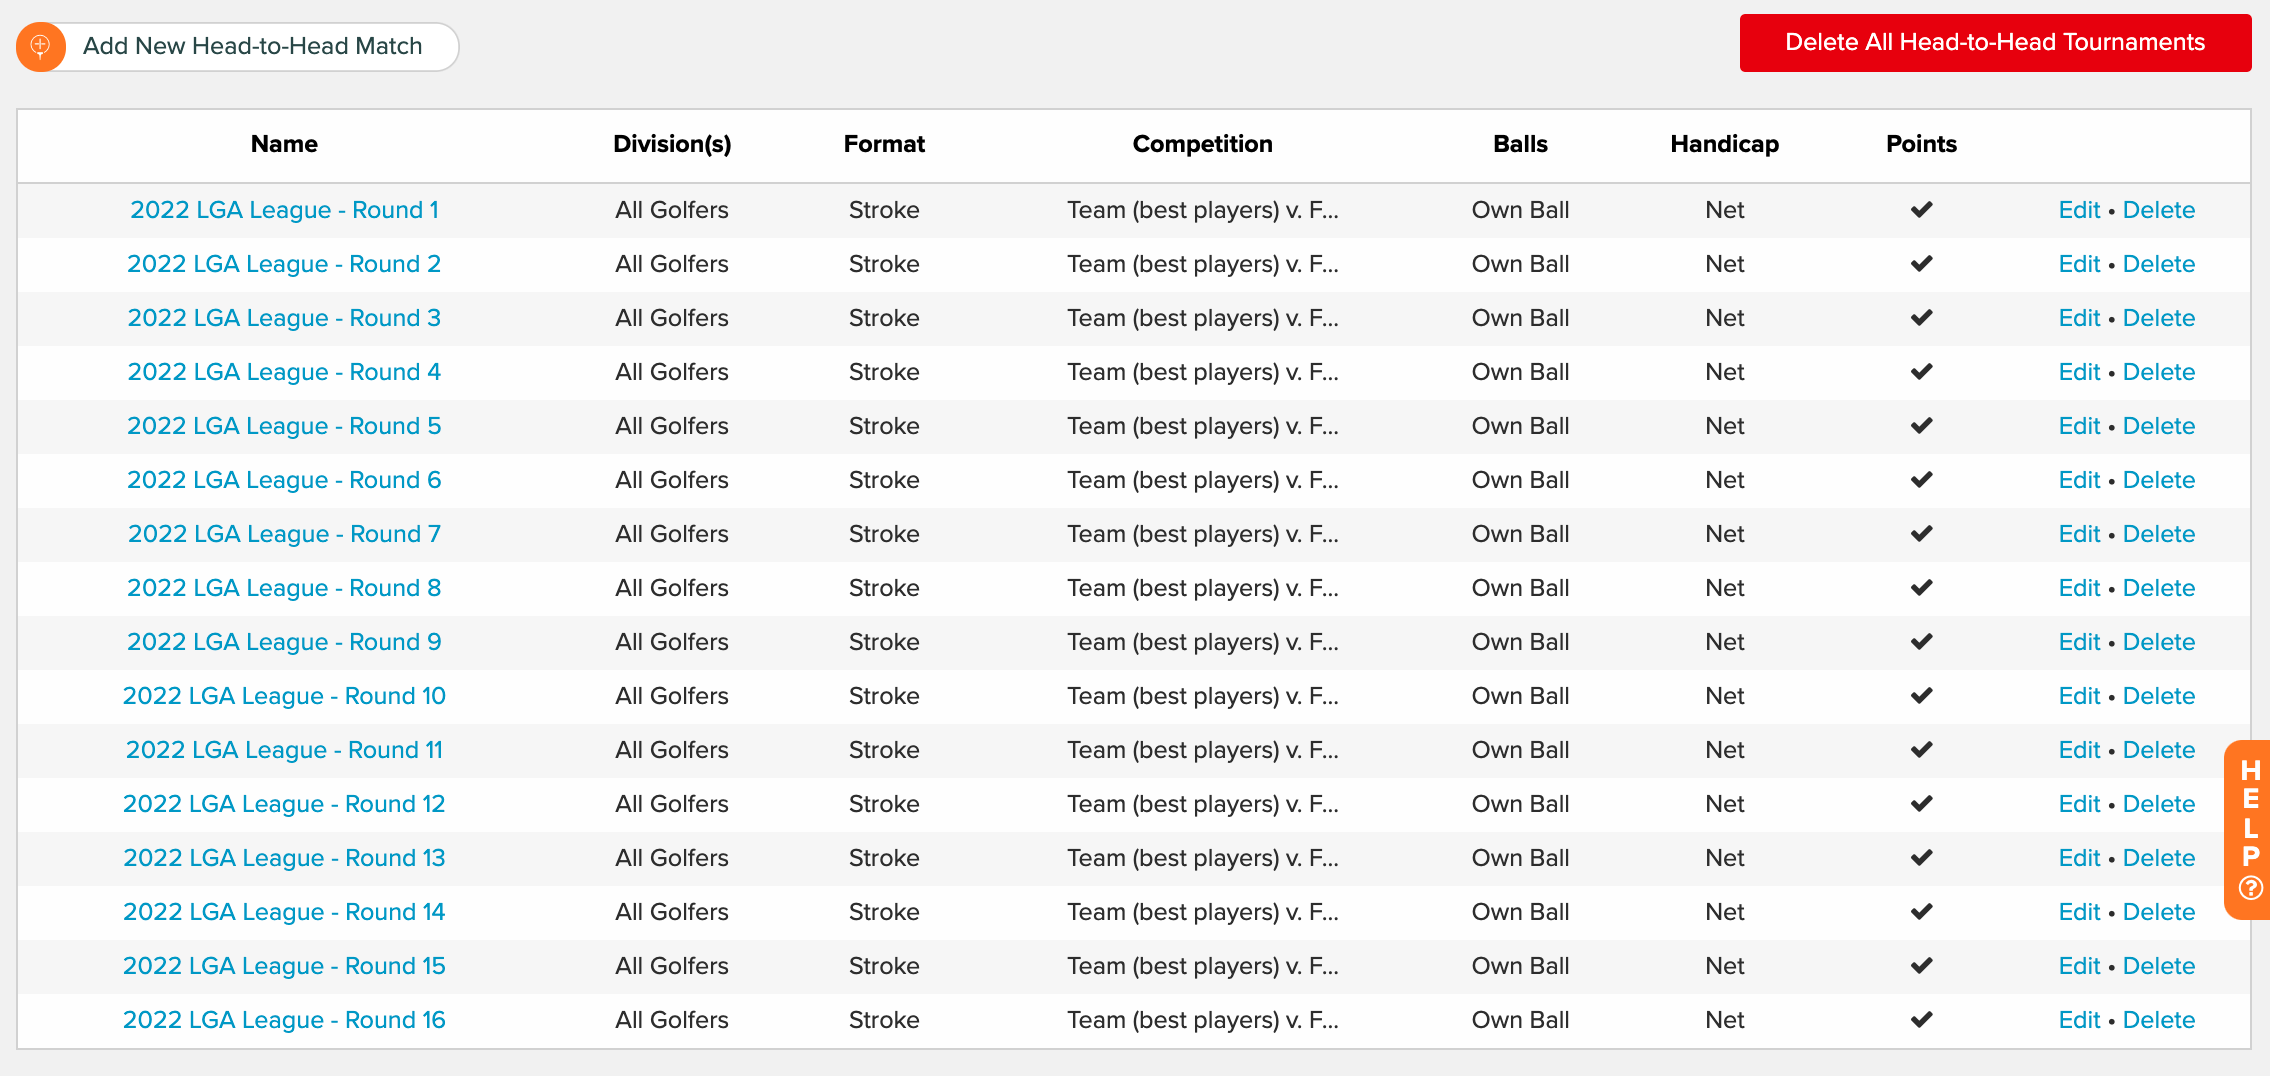
Task: Click the Points checkmark for Round 9
Action: [x=1921, y=642]
